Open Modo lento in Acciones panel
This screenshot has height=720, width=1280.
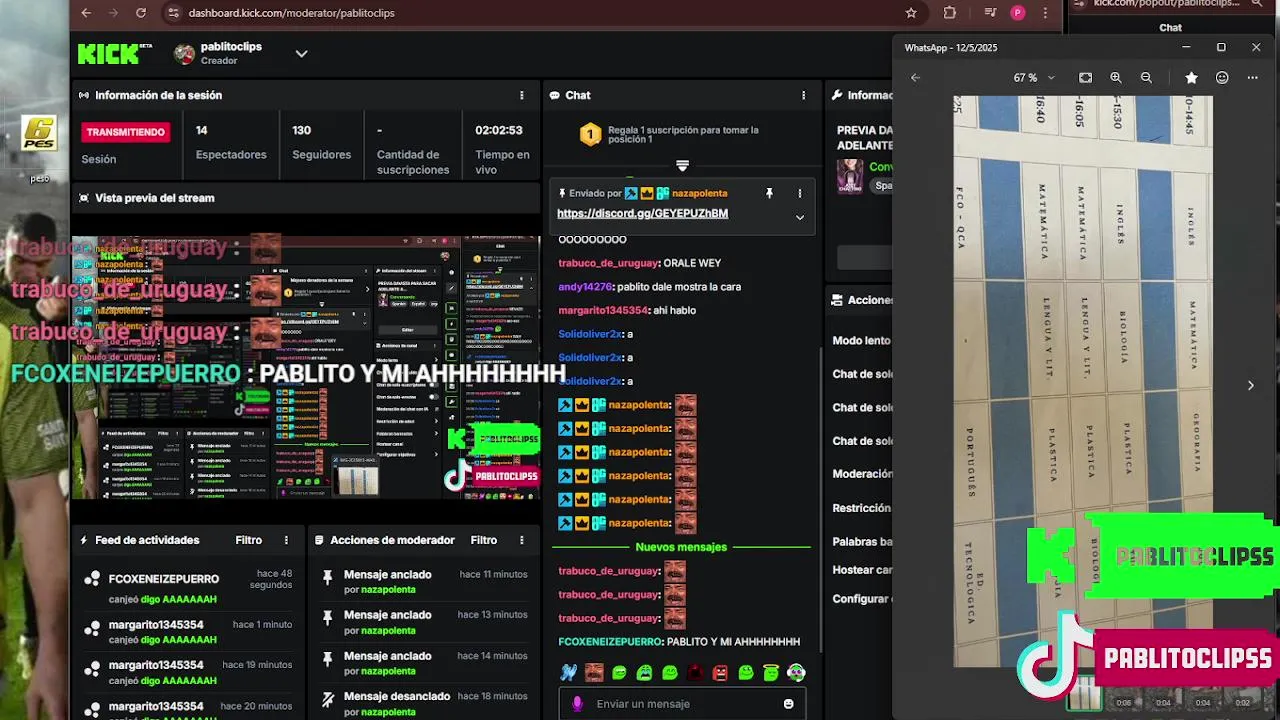[861, 341]
